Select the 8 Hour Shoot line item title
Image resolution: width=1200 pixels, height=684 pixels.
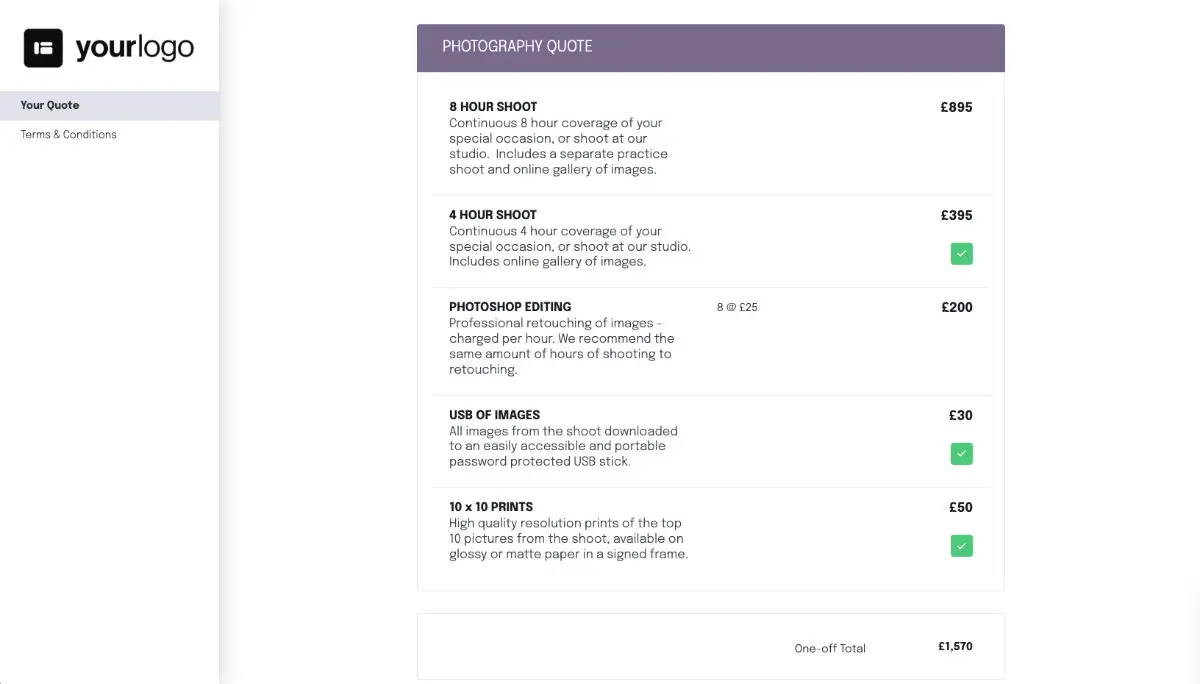pos(492,106)
